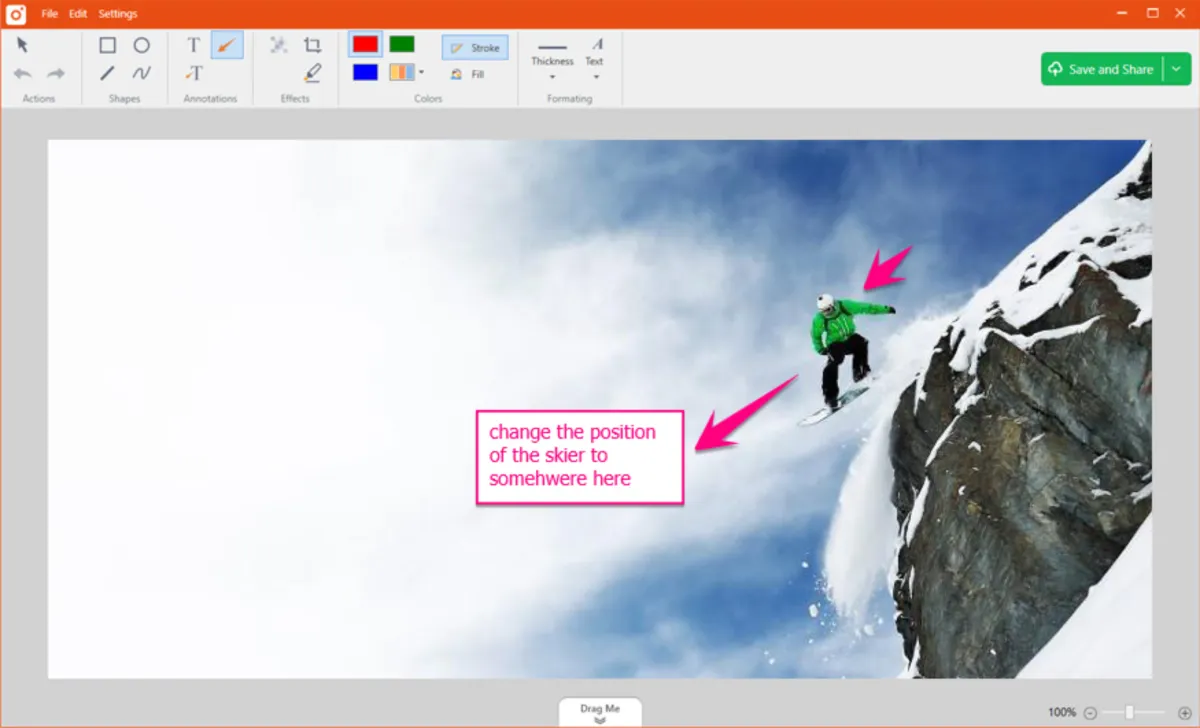The image size is (1200, 728).
Task: Open the Settings menu
Action: tap(118, 14)
